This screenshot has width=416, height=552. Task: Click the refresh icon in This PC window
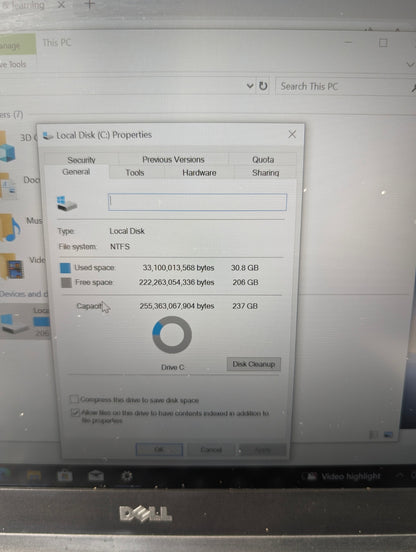pyautogui.click(x=263, y=86)
